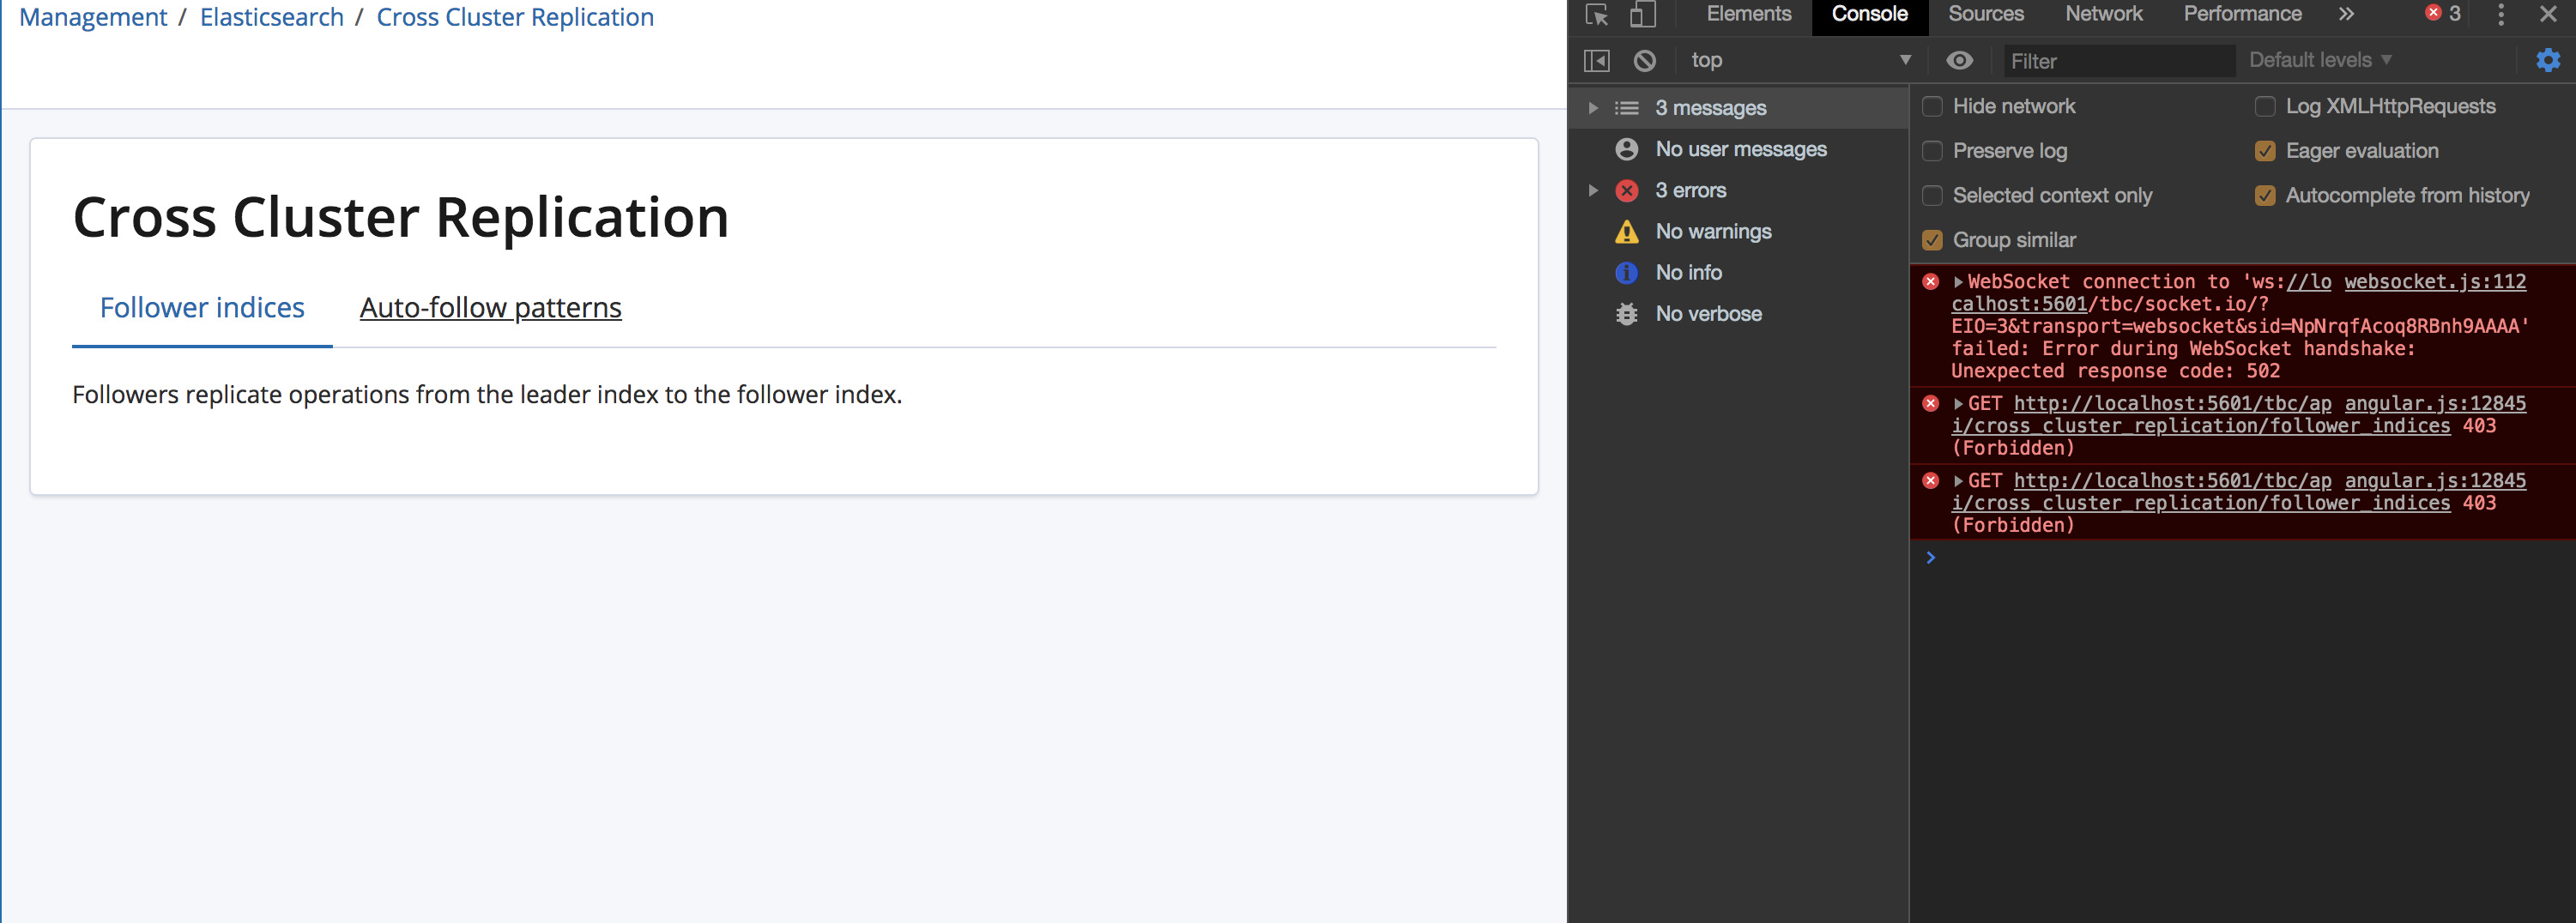Open DevTools three-dot customize menu
This screenshot has height=923, width=2576.
pyautogui.click(x=2501, y=14)
